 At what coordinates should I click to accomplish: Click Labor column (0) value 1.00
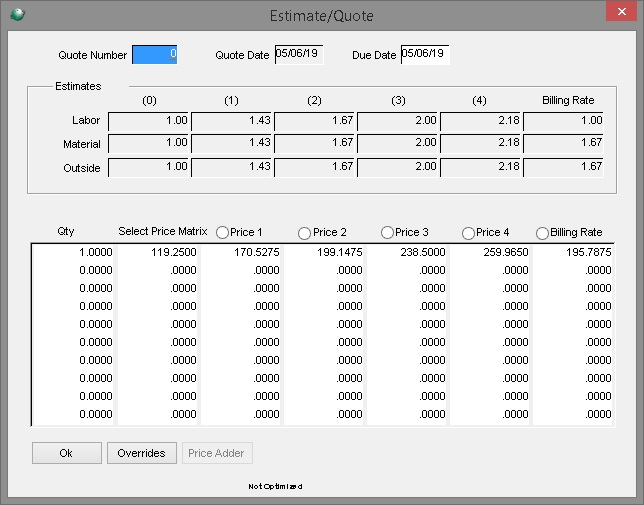click(x=148, y=121)
